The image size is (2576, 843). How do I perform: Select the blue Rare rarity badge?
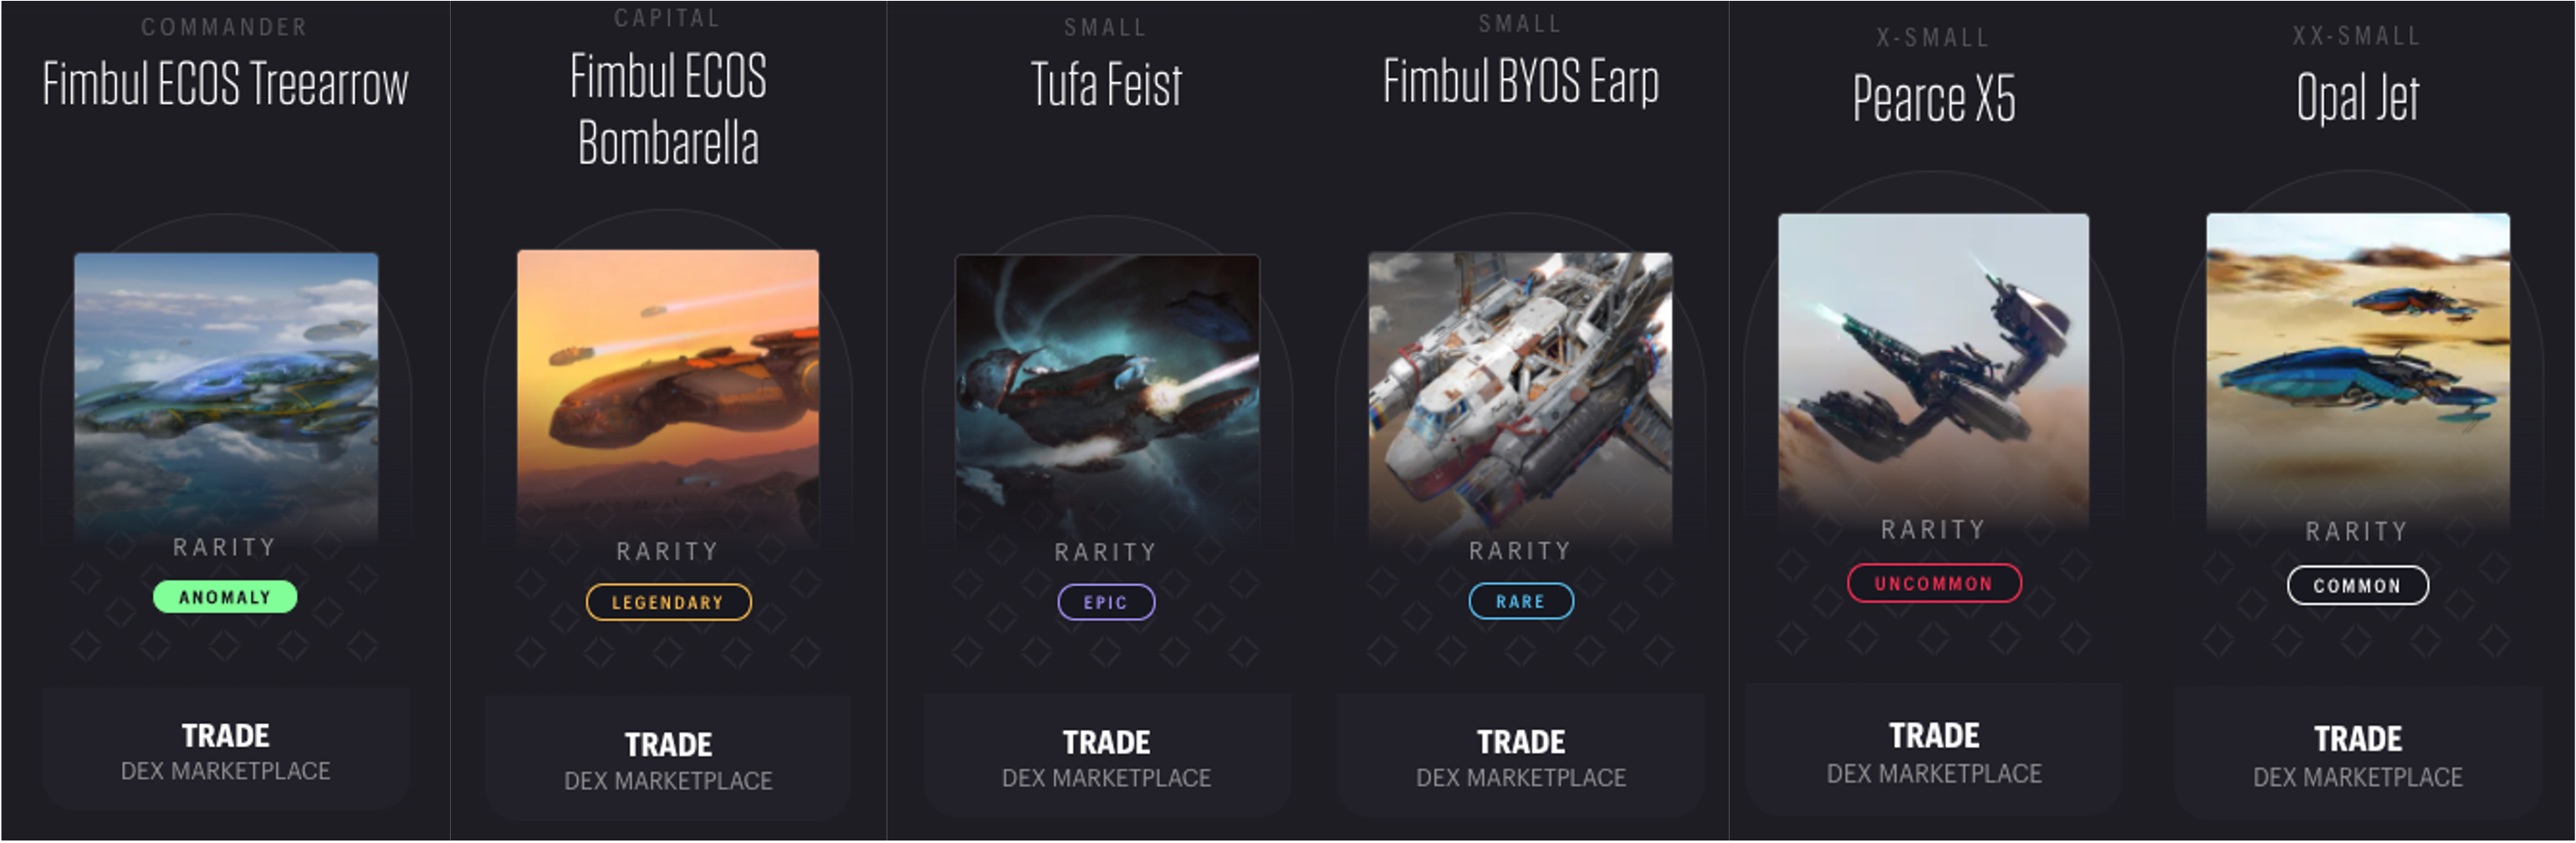click(x=1520, y=601)
